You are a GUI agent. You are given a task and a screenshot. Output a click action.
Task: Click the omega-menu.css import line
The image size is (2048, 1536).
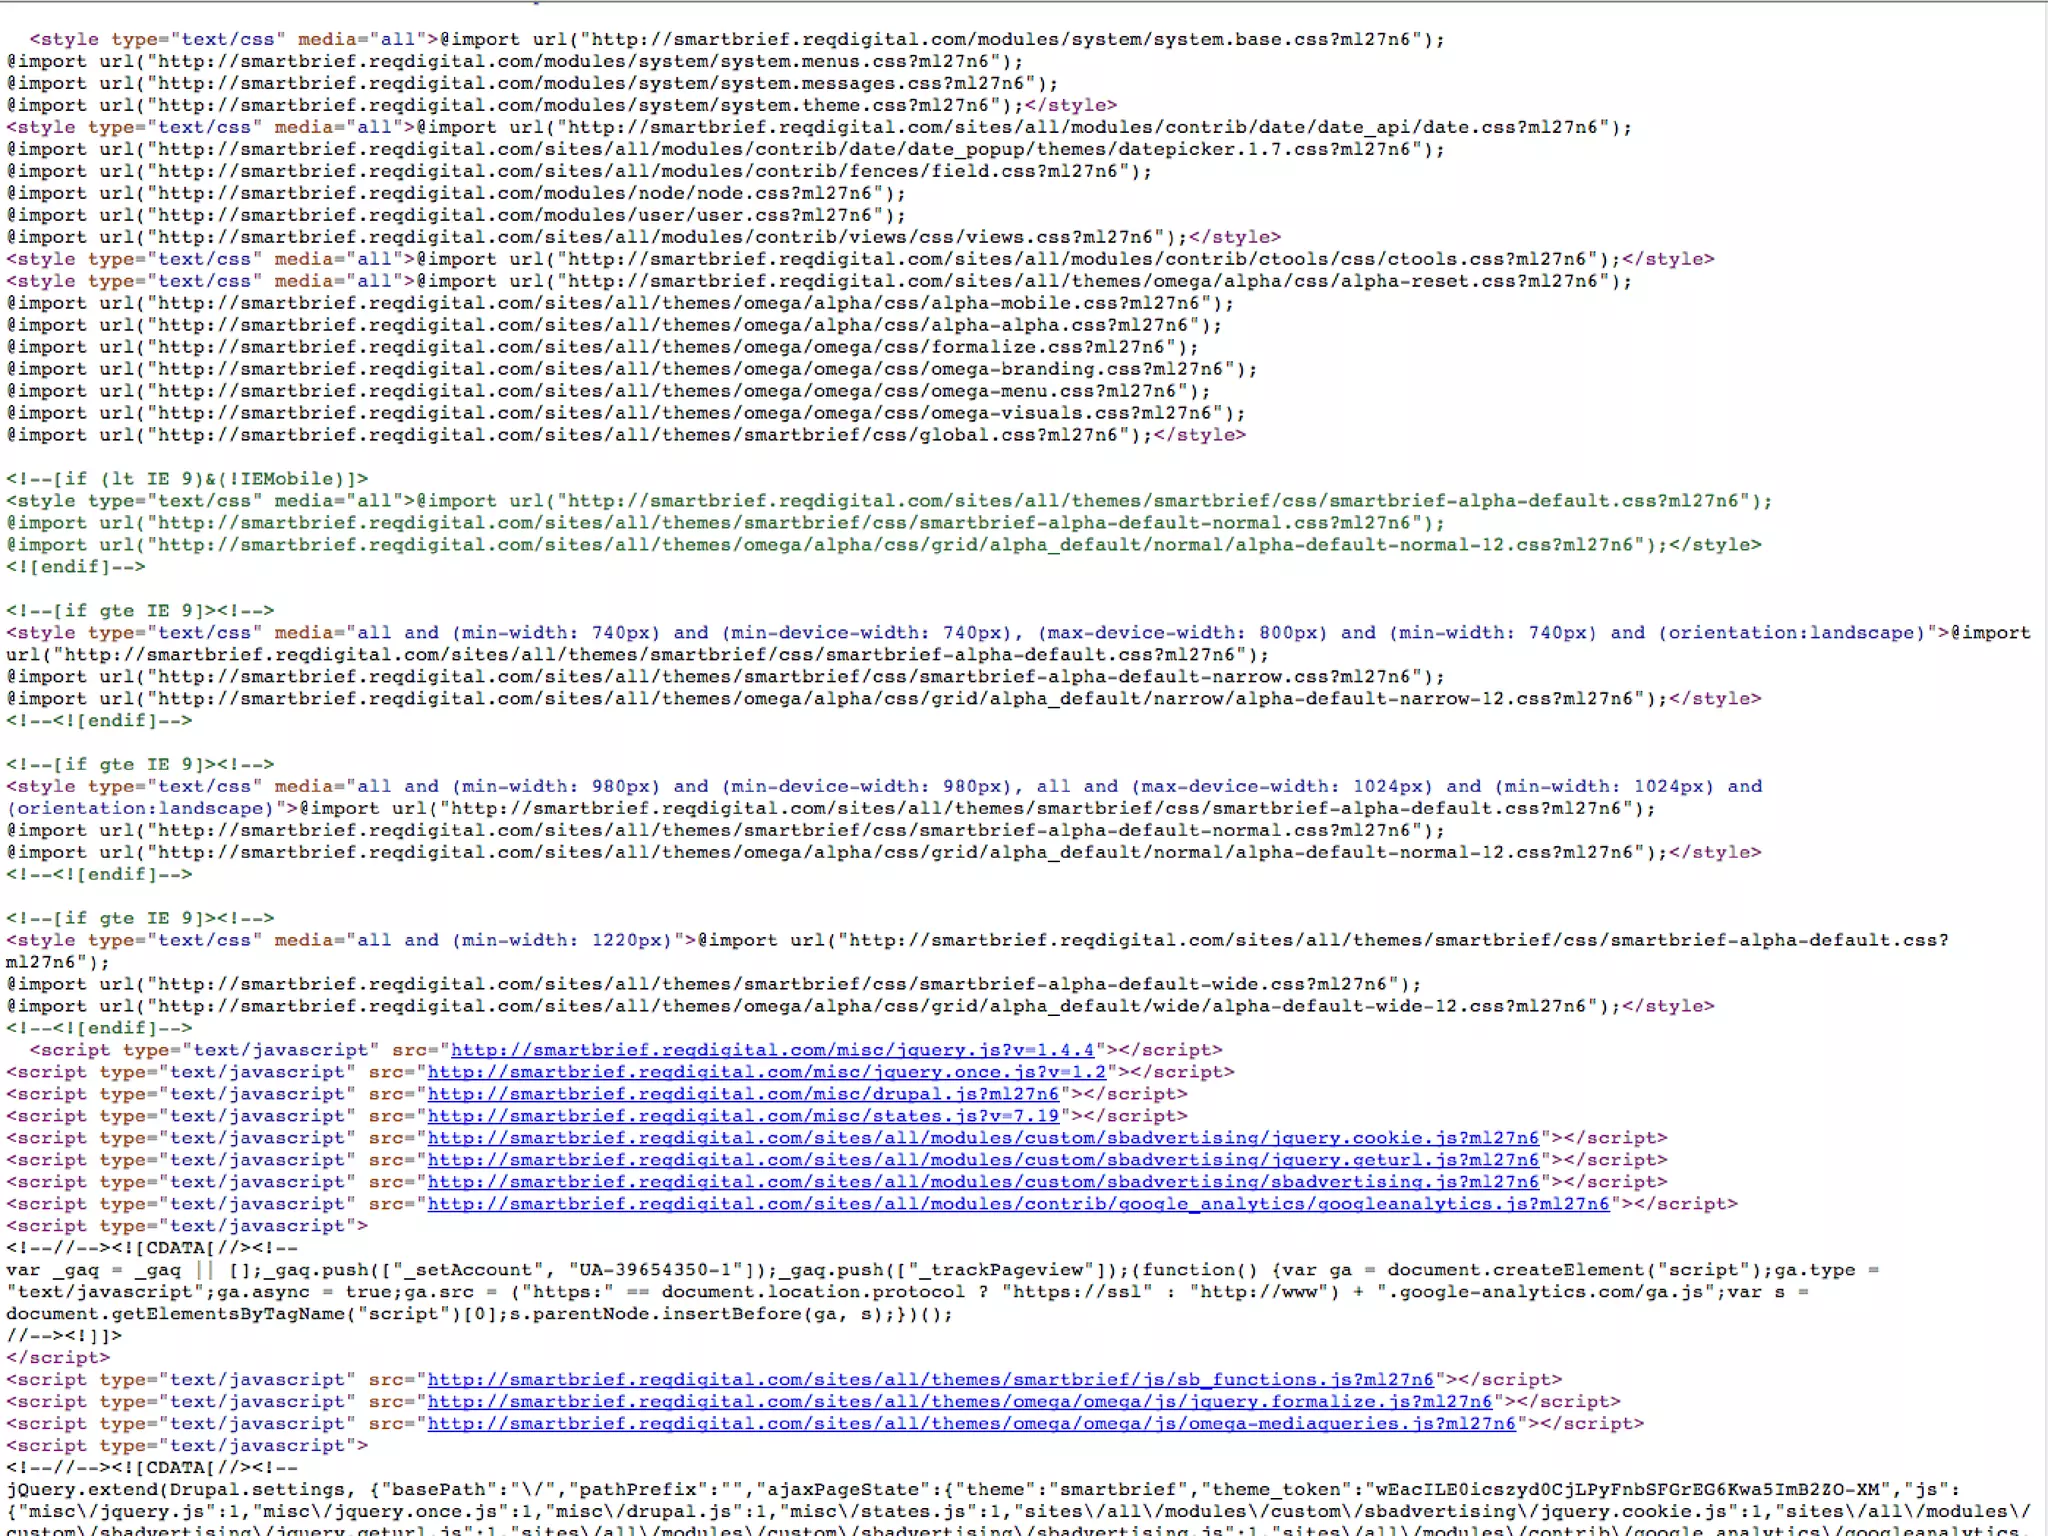608,392
